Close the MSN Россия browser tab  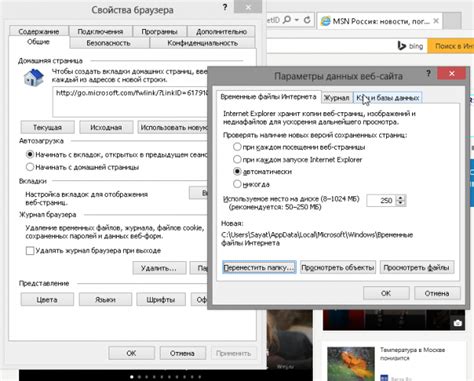pos(436,21)
